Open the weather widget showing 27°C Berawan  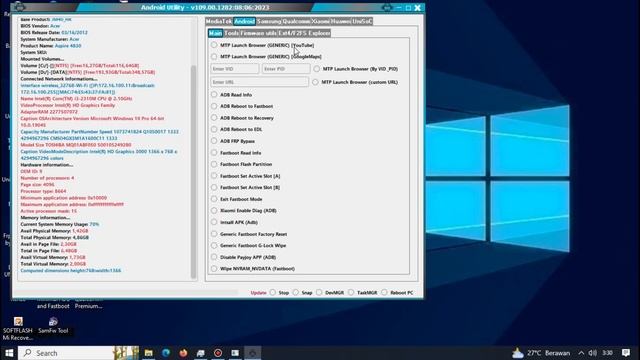[x=541, y=353]
